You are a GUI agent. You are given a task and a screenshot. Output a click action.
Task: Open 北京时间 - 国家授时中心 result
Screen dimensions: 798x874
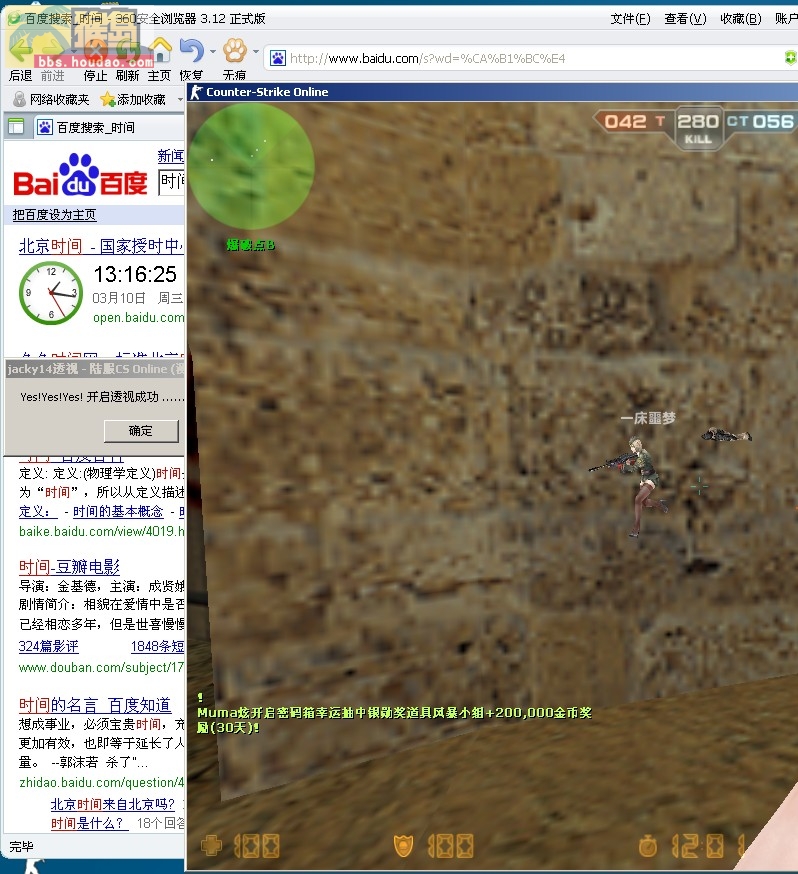101,246
